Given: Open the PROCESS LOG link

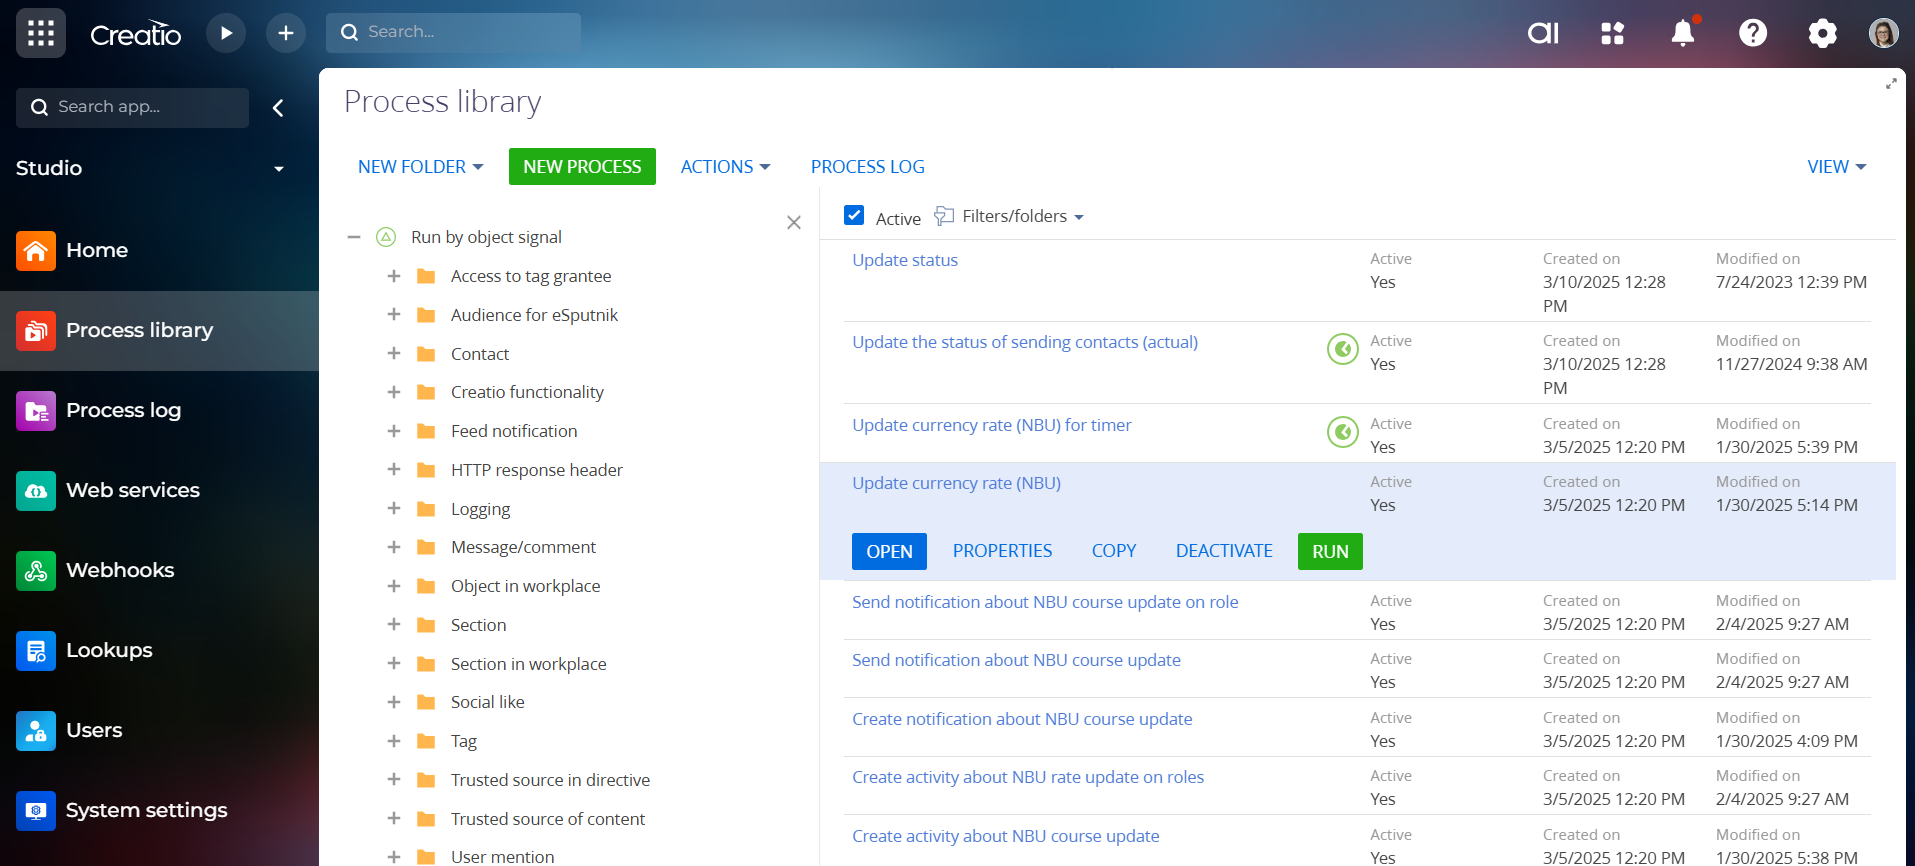Looking at the screenshot, I should pyautogui.click(x=868, y=167).
